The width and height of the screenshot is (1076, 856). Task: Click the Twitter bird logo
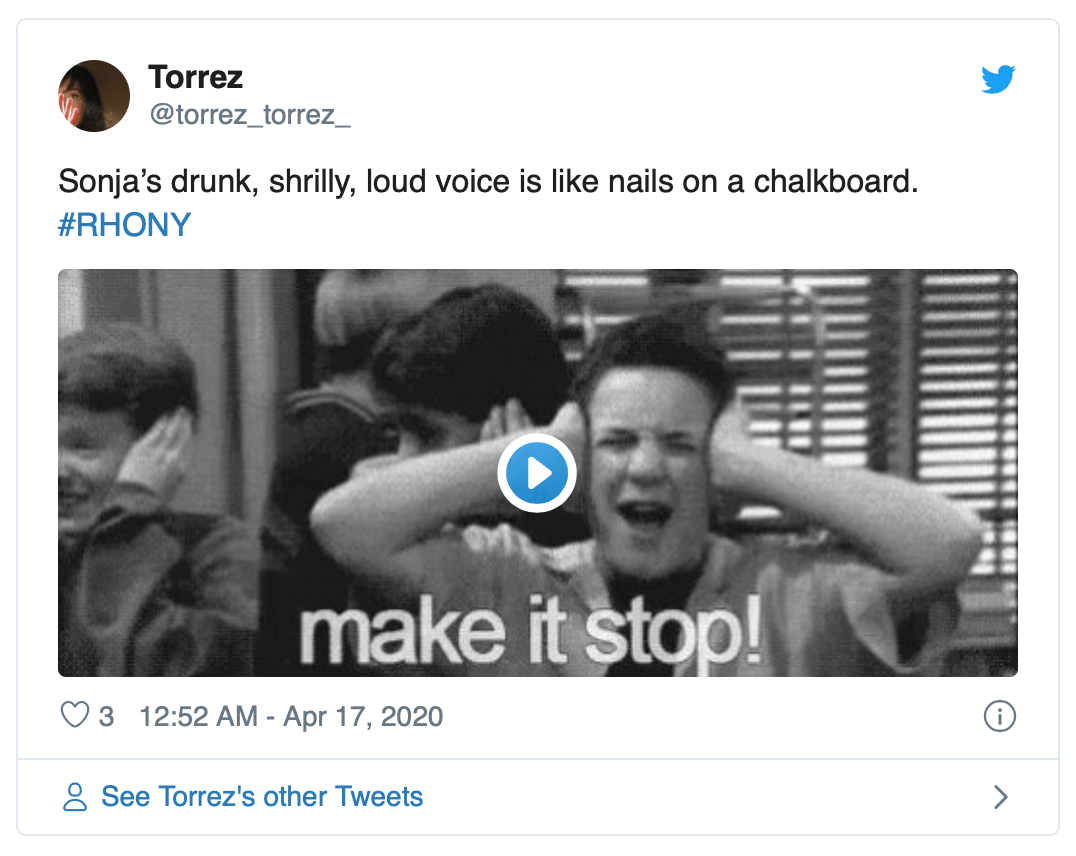pyautogui.click(x=998, y=79)
